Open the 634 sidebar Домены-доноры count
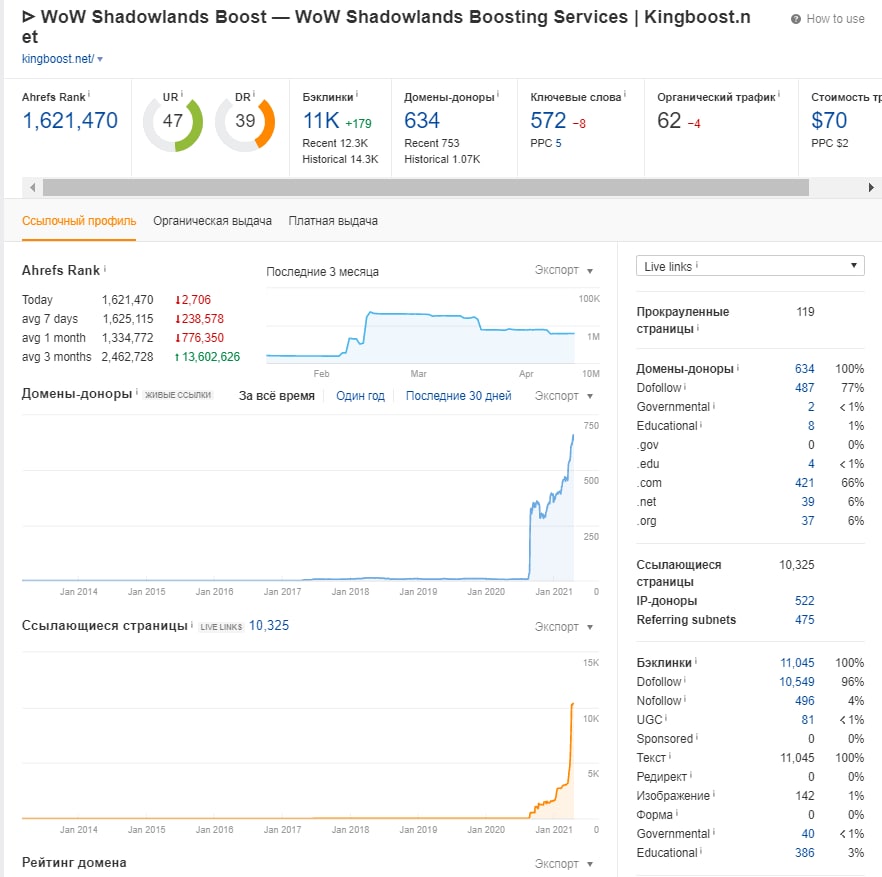This screenshot has height=877, width=882. point(804,368)
